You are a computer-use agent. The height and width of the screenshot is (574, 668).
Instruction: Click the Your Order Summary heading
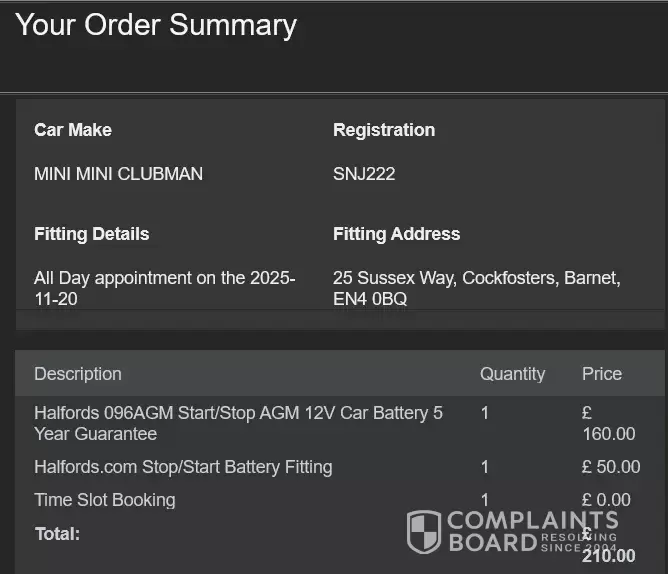coord(156,25)
